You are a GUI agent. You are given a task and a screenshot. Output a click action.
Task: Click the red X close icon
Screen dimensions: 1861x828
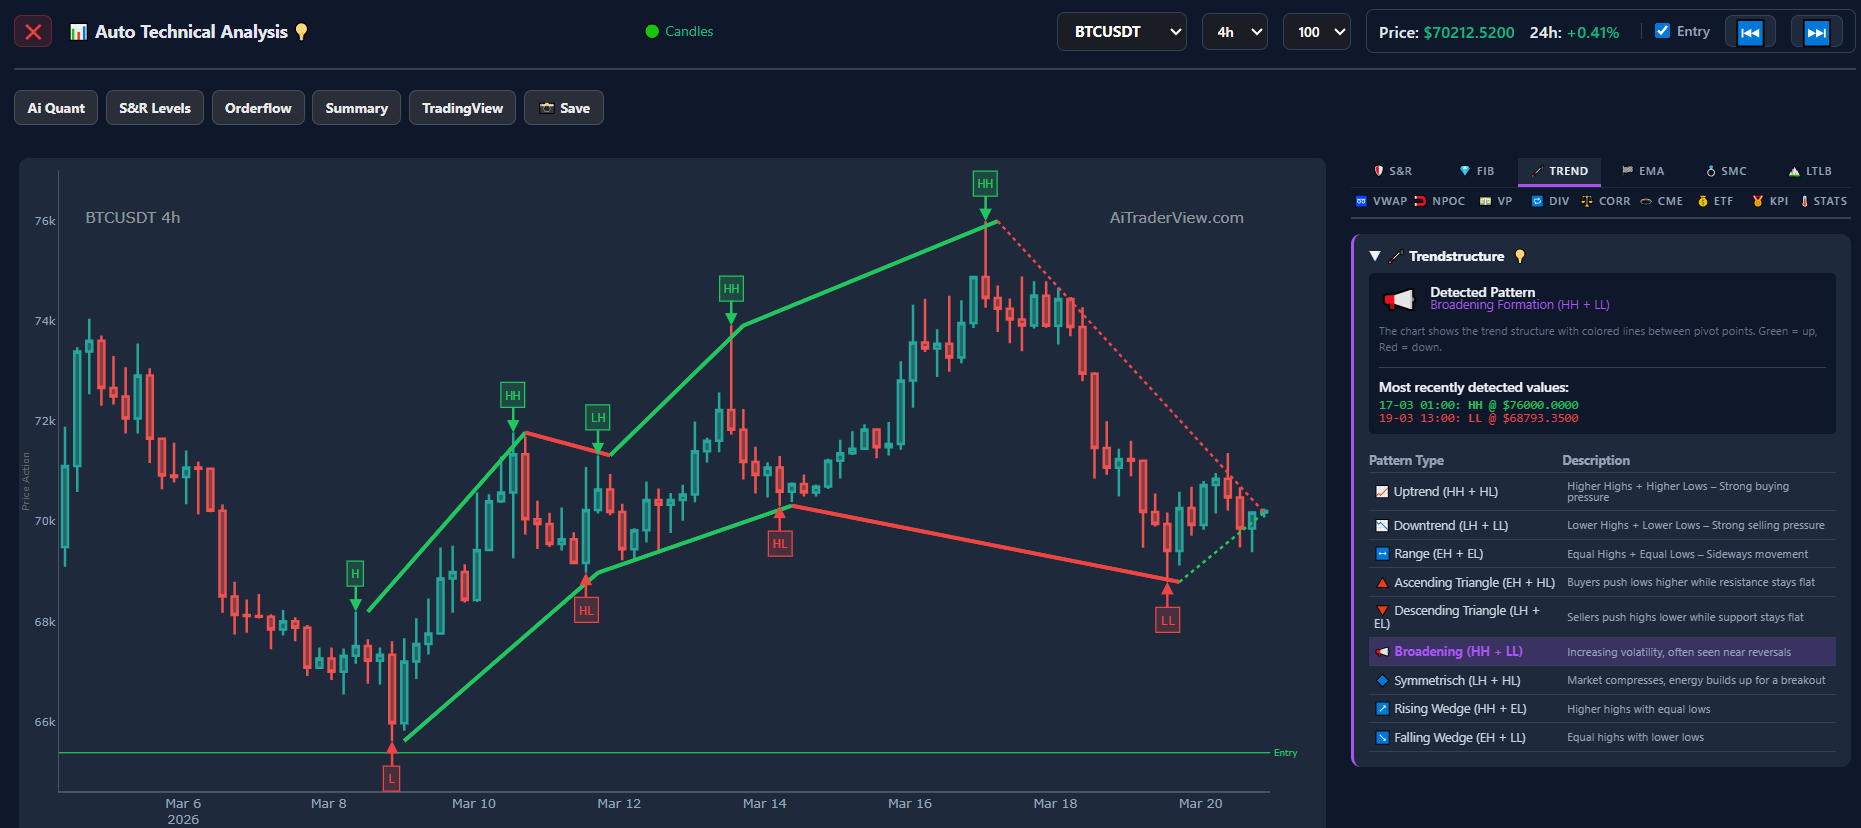click(x=33, y=32)
